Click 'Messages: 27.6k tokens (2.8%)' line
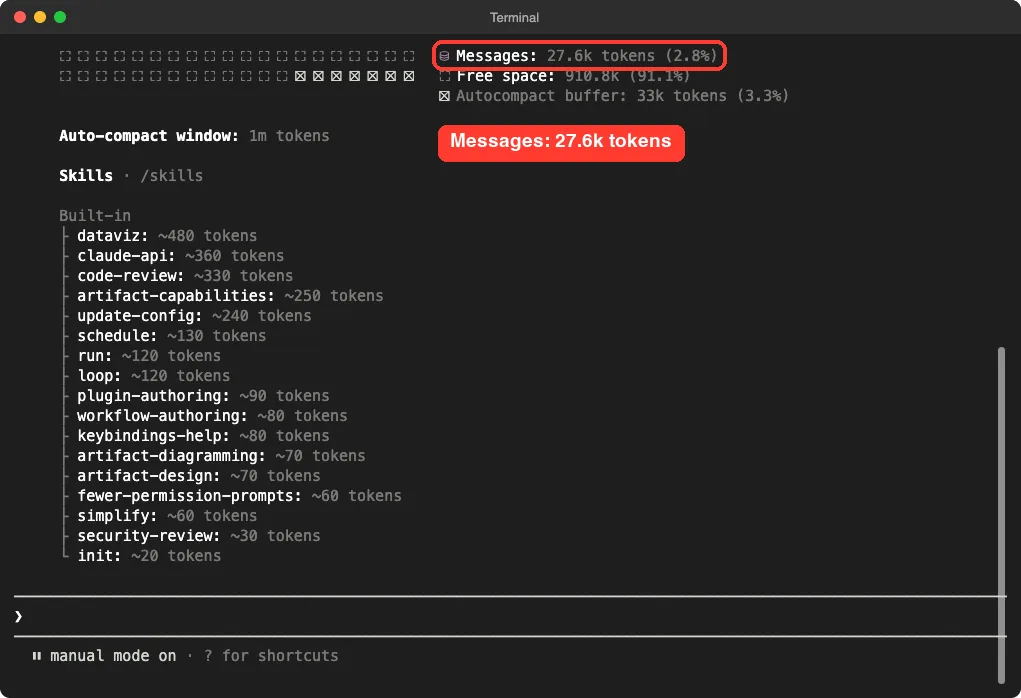1021x698 pixels. (578, 56)
